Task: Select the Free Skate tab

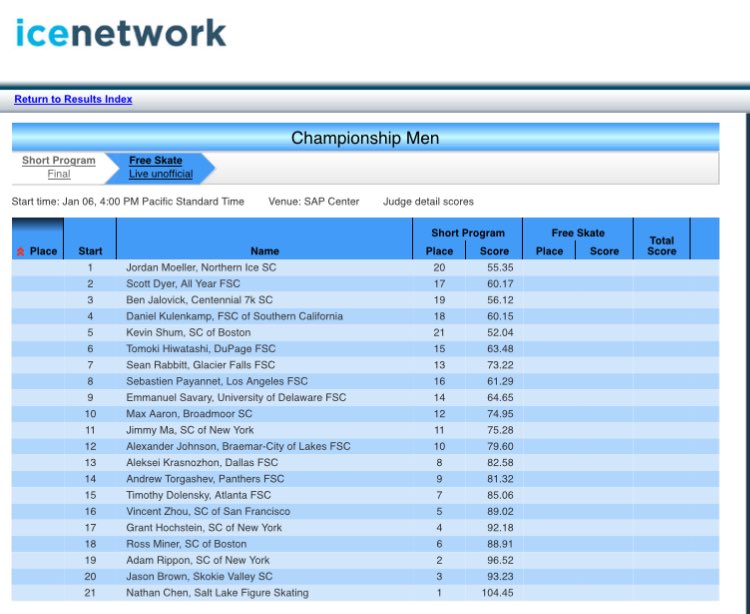Action: [x=155, y=160]
